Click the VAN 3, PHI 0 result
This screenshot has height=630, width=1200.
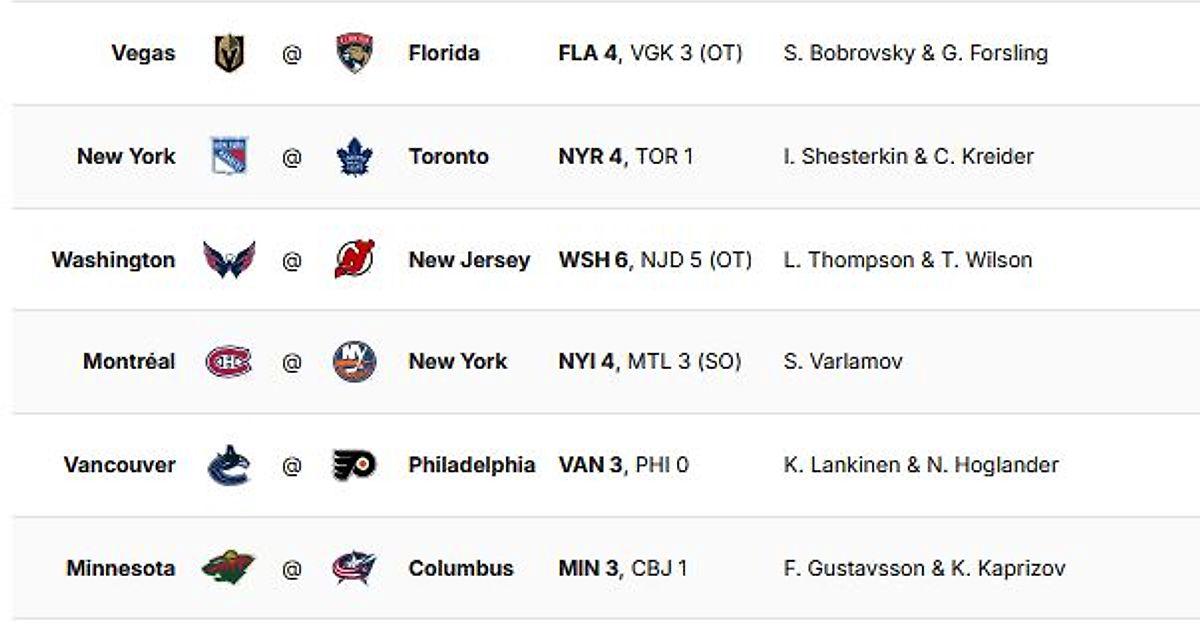pyautogui.click(x=623, y=465)
